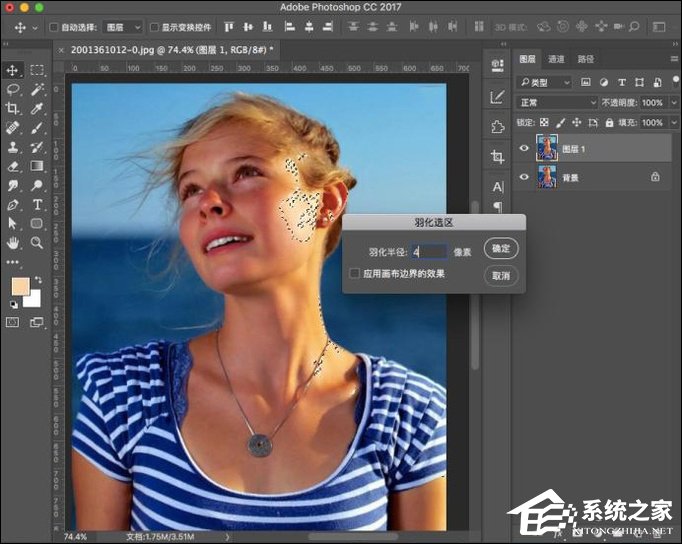Switch to the 通道 tab
682x544 pixels.
556,59
